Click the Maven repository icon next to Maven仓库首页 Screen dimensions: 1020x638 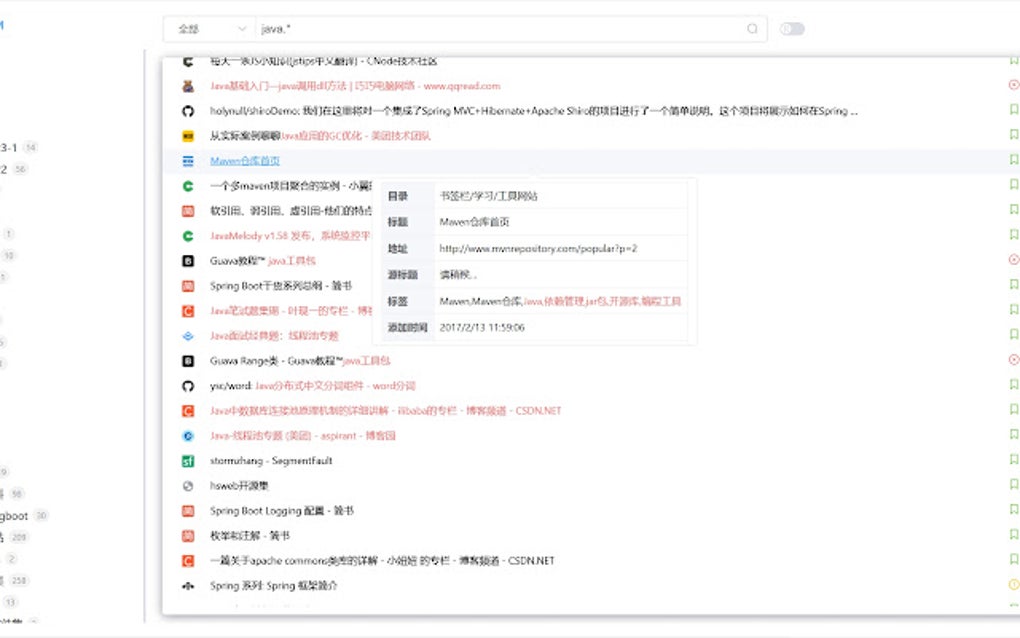pyautogui.click(x=188, y=160)
